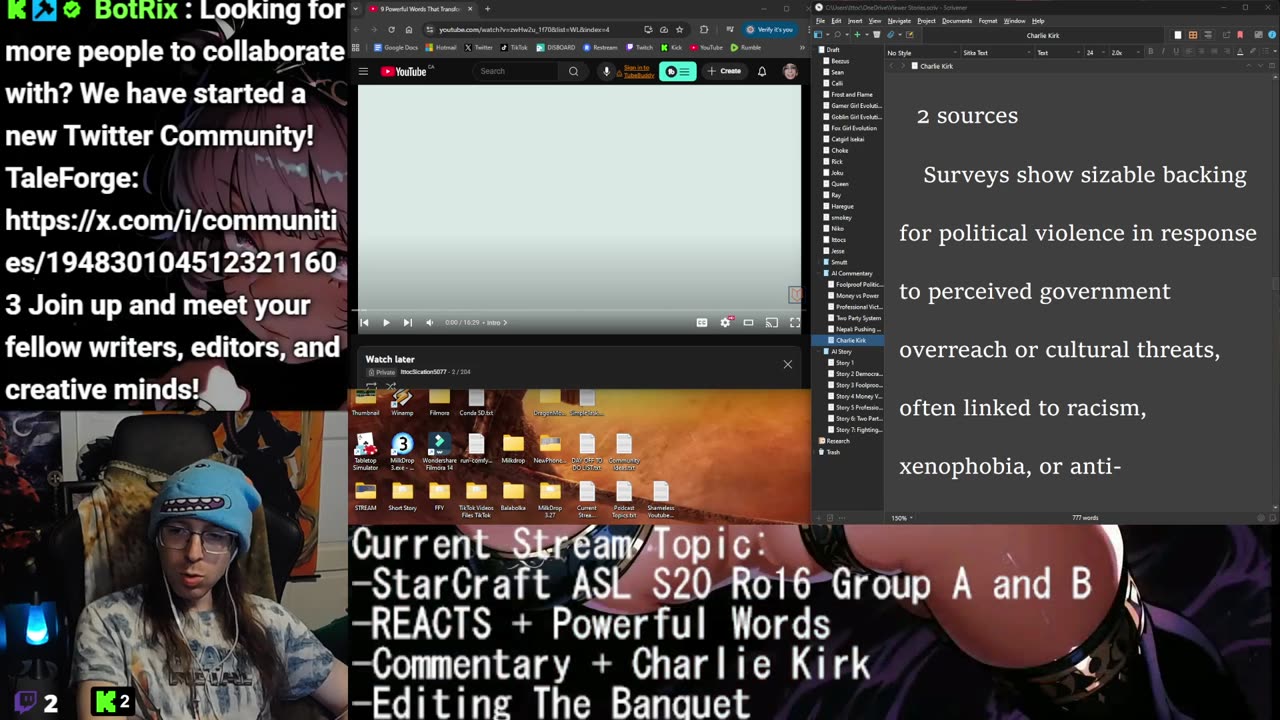Open YouTube player settings gear

coord(725,322)
